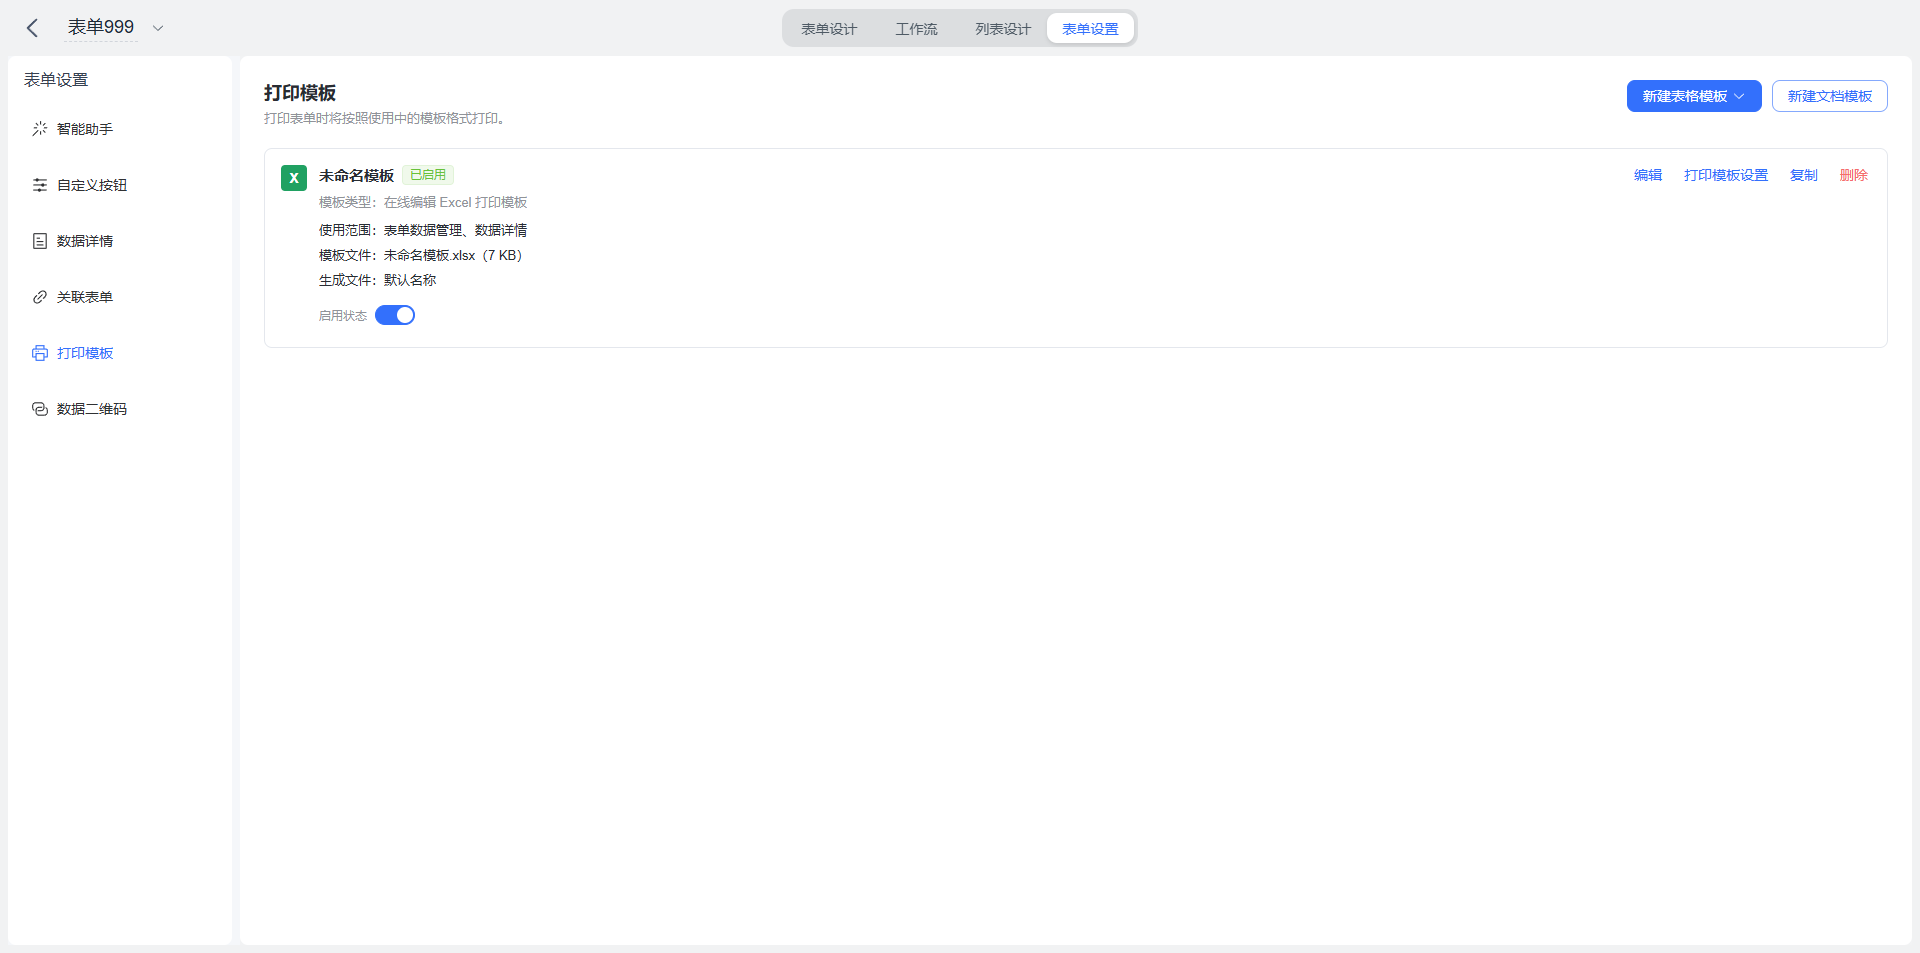Click the 数据二维码 icon

[x=40, y=409]
